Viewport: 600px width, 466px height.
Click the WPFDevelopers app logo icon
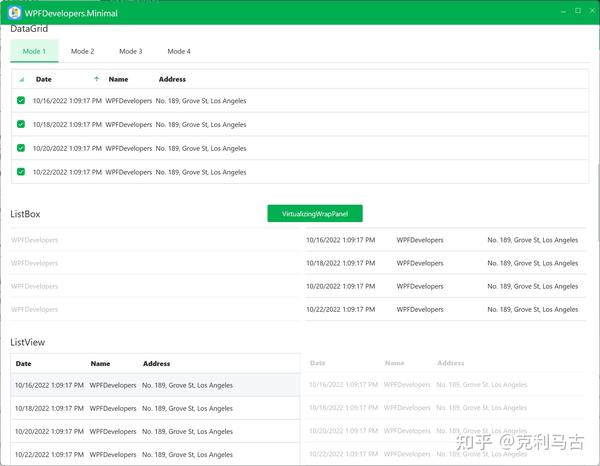[x=15, y=13]
